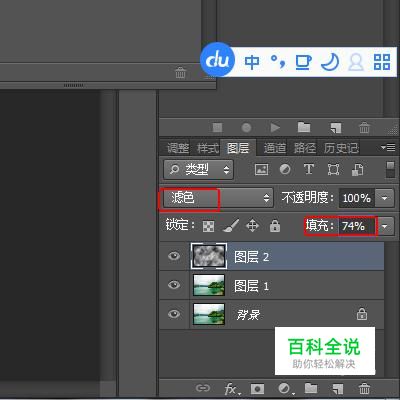
Task: Lock all padlock icon
Action: click(274, 226)
